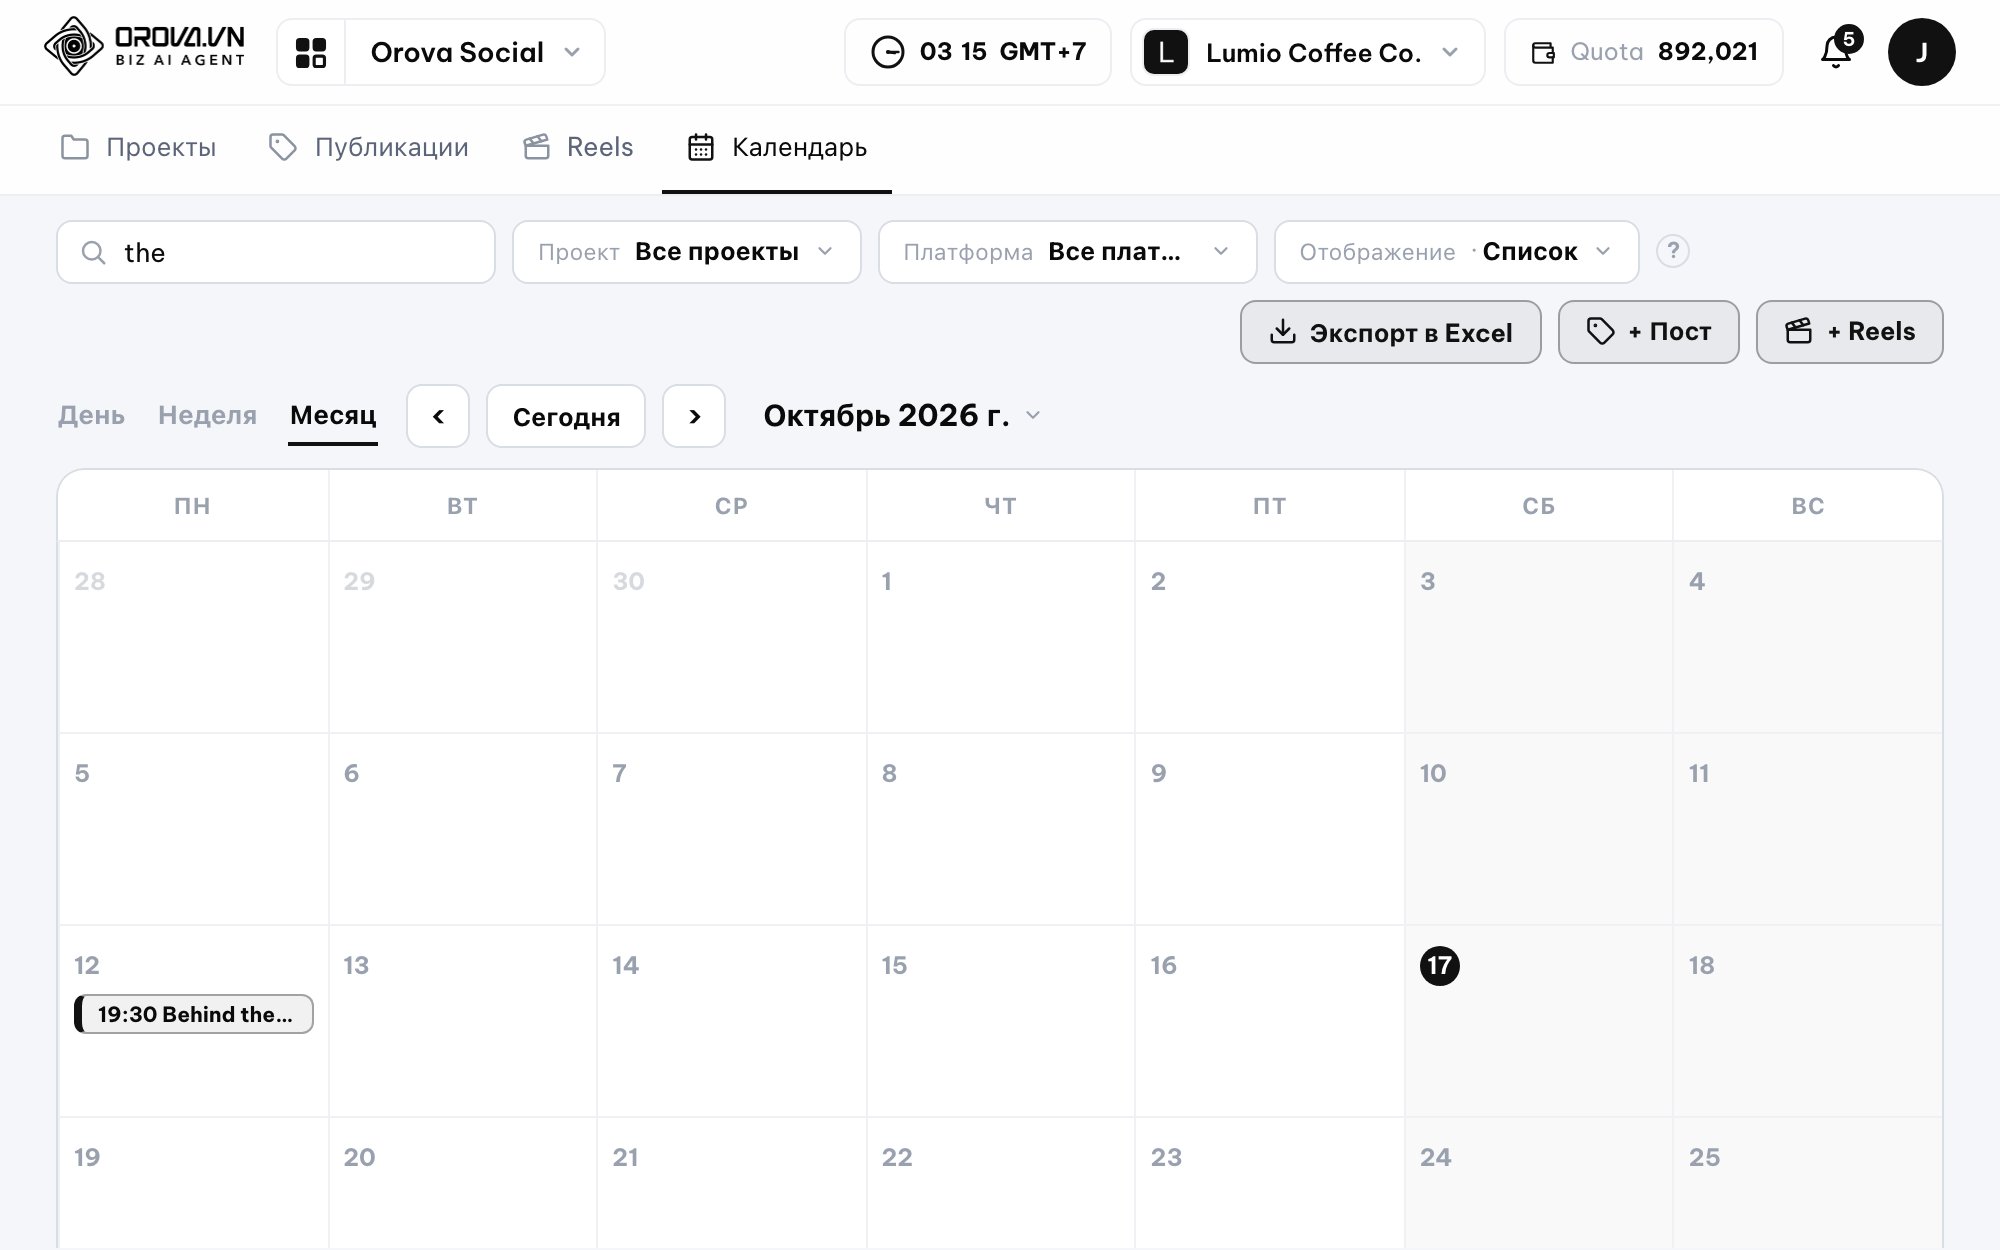This screenshot has height=1250, width=2000.
Task: Open the 19:30 Behind the… event
Action: 194,1014
